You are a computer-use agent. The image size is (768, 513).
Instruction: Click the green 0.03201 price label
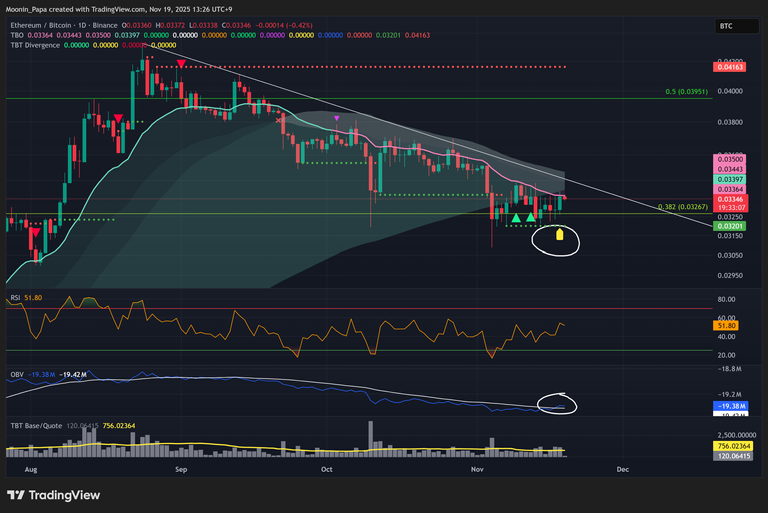[727, 227]
